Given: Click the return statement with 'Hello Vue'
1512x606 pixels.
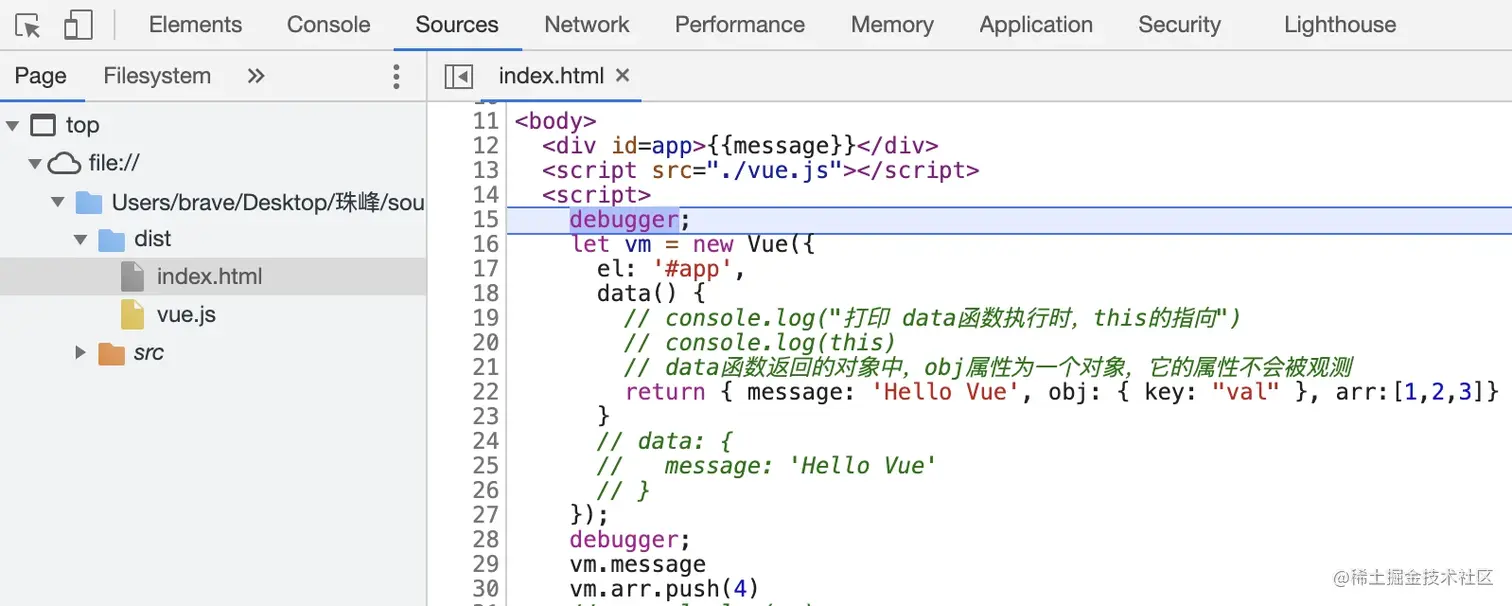Looking at the screenshot, I should [x=1062, y=391].
